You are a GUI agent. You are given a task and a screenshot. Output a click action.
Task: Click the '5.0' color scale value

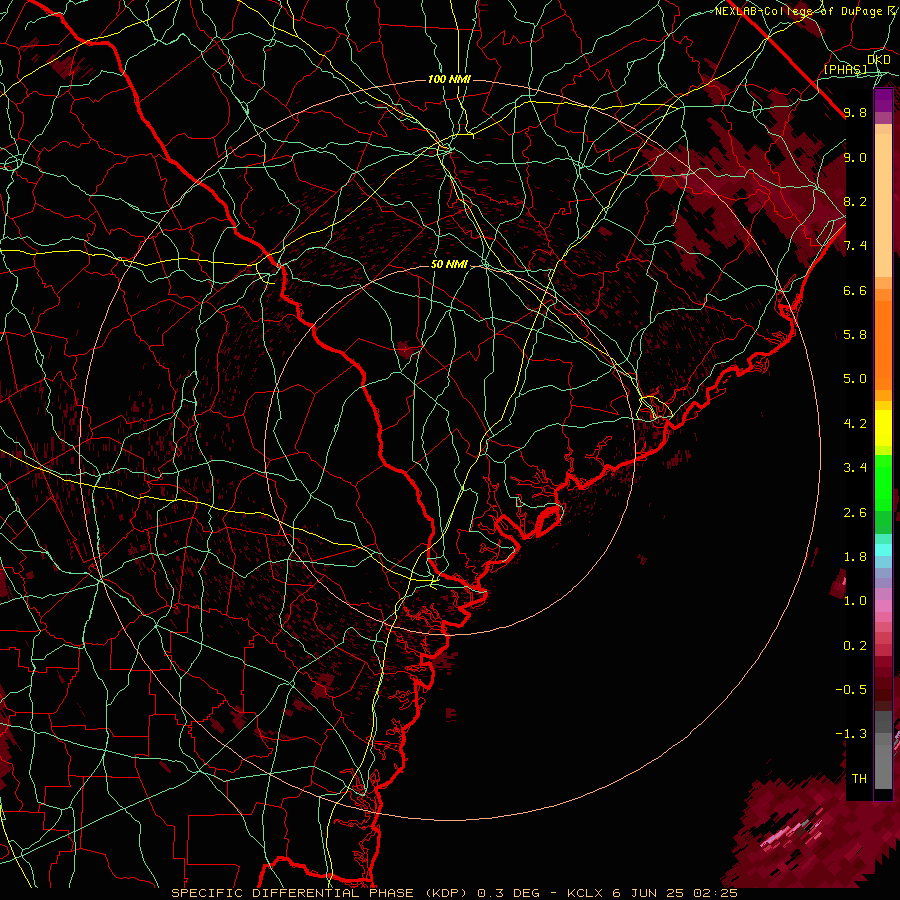tap(855, 379)
